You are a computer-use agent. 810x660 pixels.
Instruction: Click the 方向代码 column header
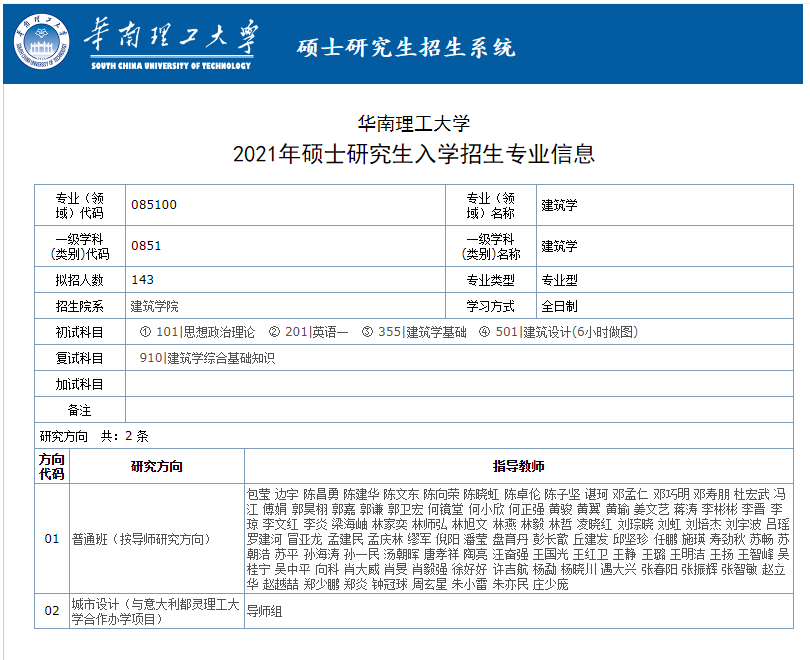click(x=52, y=466)
